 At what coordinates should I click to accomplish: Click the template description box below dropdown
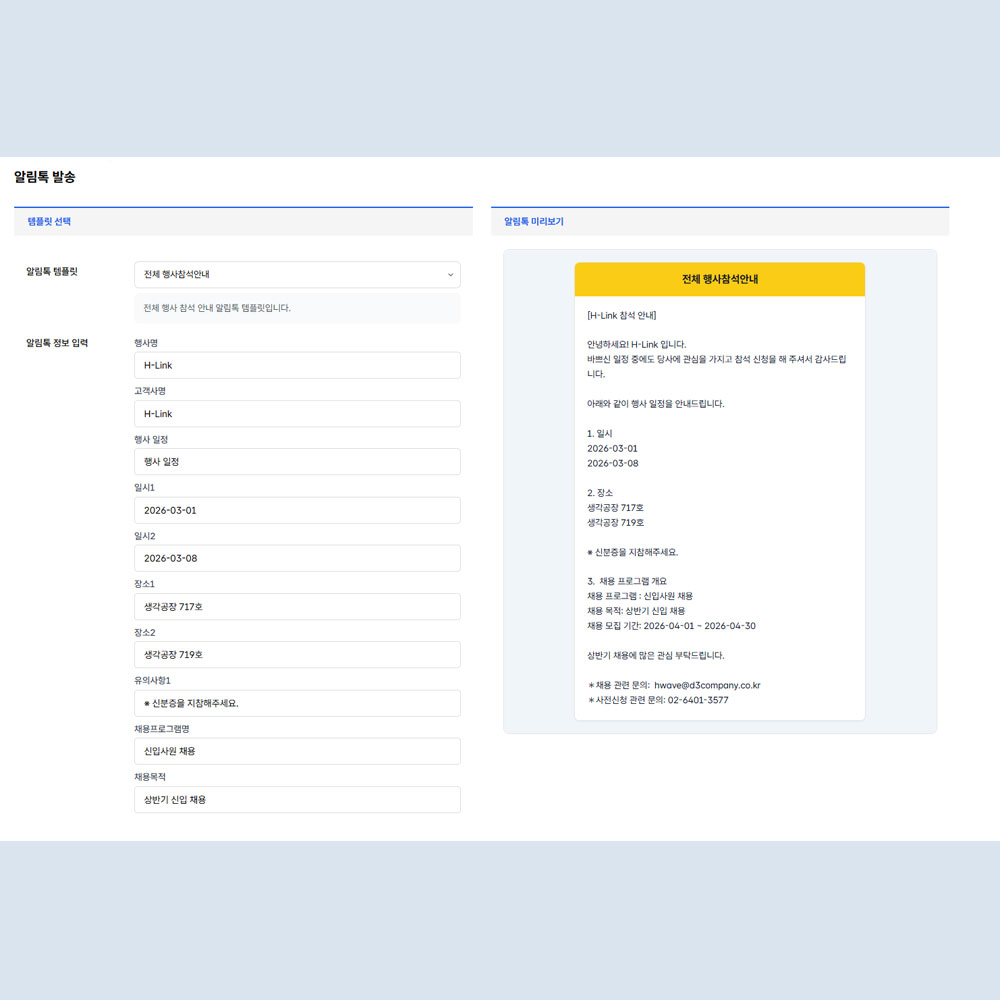(297, 308)
